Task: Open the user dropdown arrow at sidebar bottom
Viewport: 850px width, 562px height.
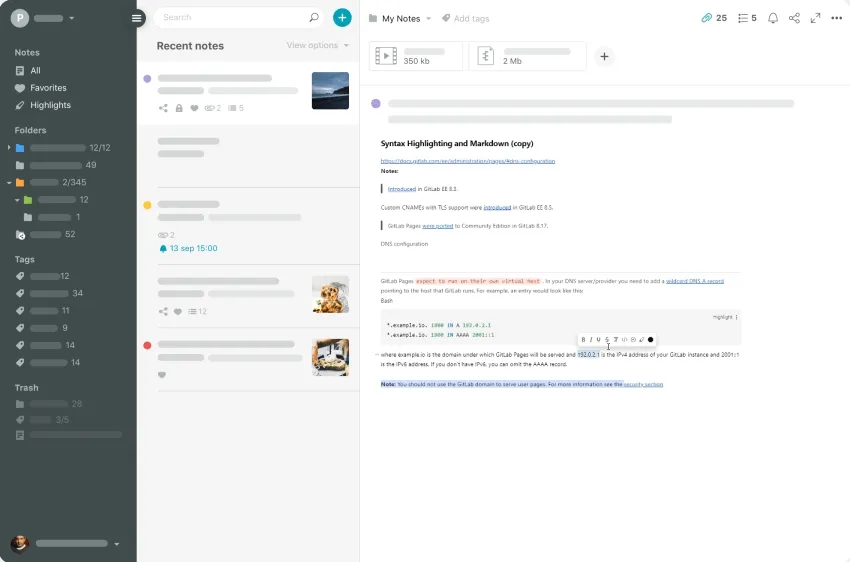Action: pyautogui.click(x=117, y=544)
